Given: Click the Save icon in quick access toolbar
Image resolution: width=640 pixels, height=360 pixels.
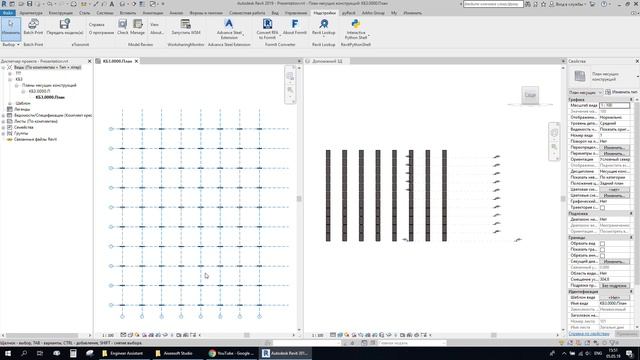Looking at the screenshot, I should pos(29,4).
